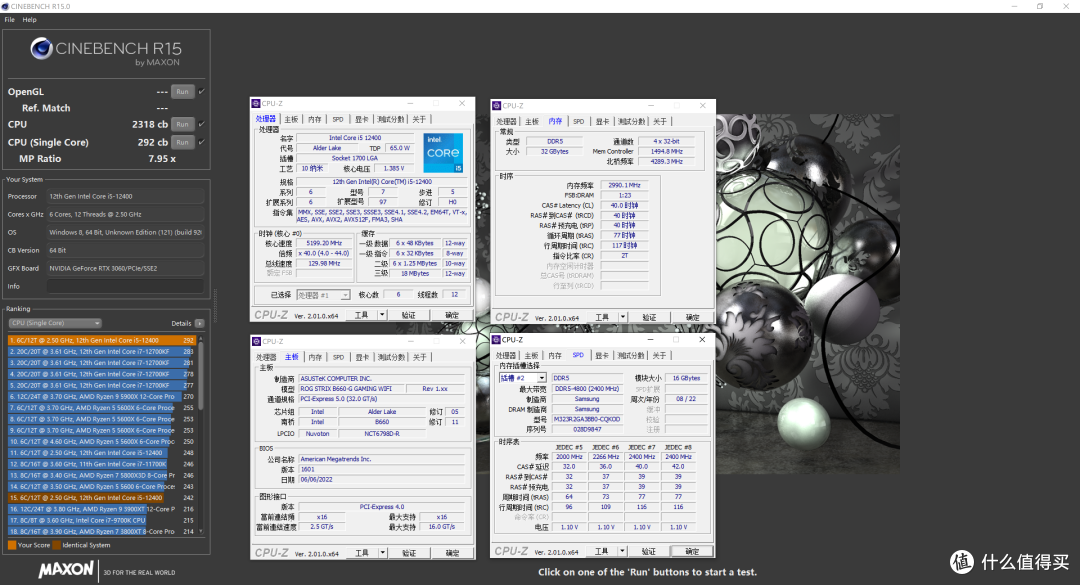The image size is (1080, 585).
Task: Click 工具 button in the mainboard CPU-Z window
Action: 362,553
